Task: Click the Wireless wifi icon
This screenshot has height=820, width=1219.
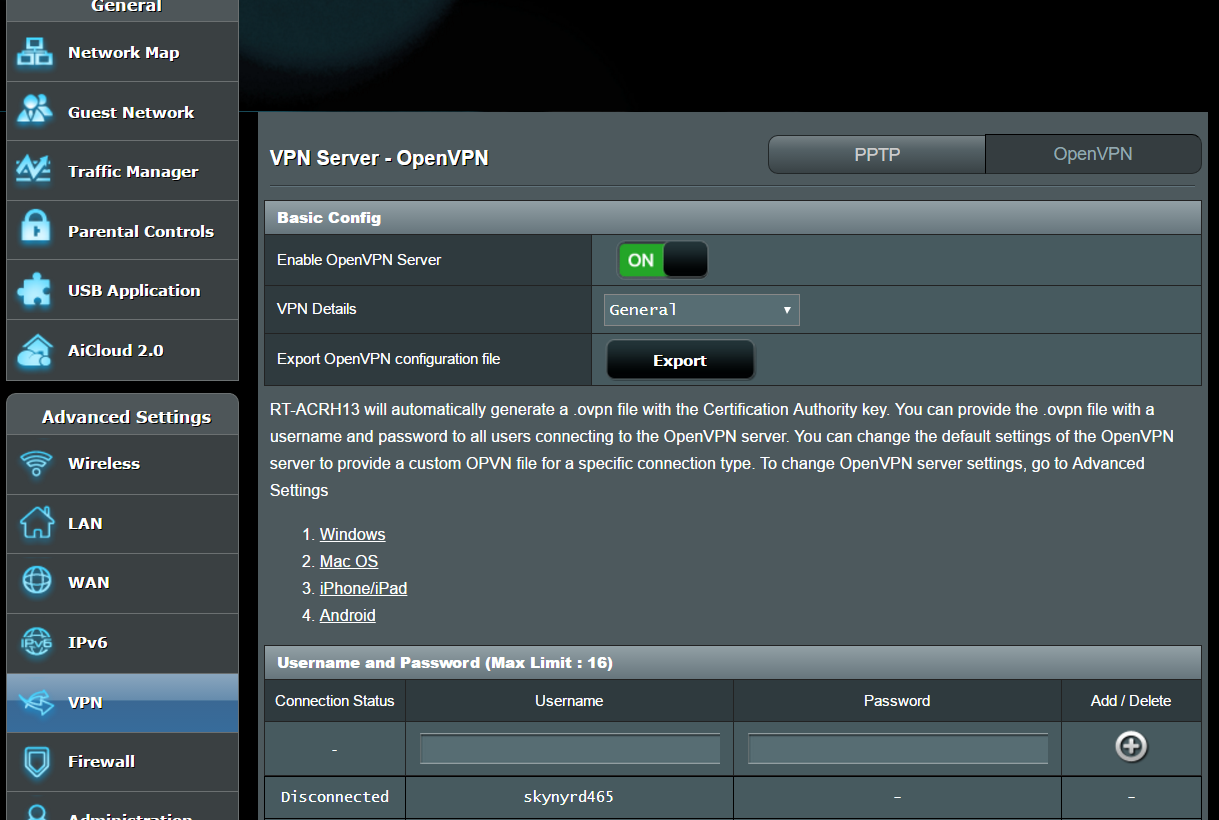Action: click(36, 464)
